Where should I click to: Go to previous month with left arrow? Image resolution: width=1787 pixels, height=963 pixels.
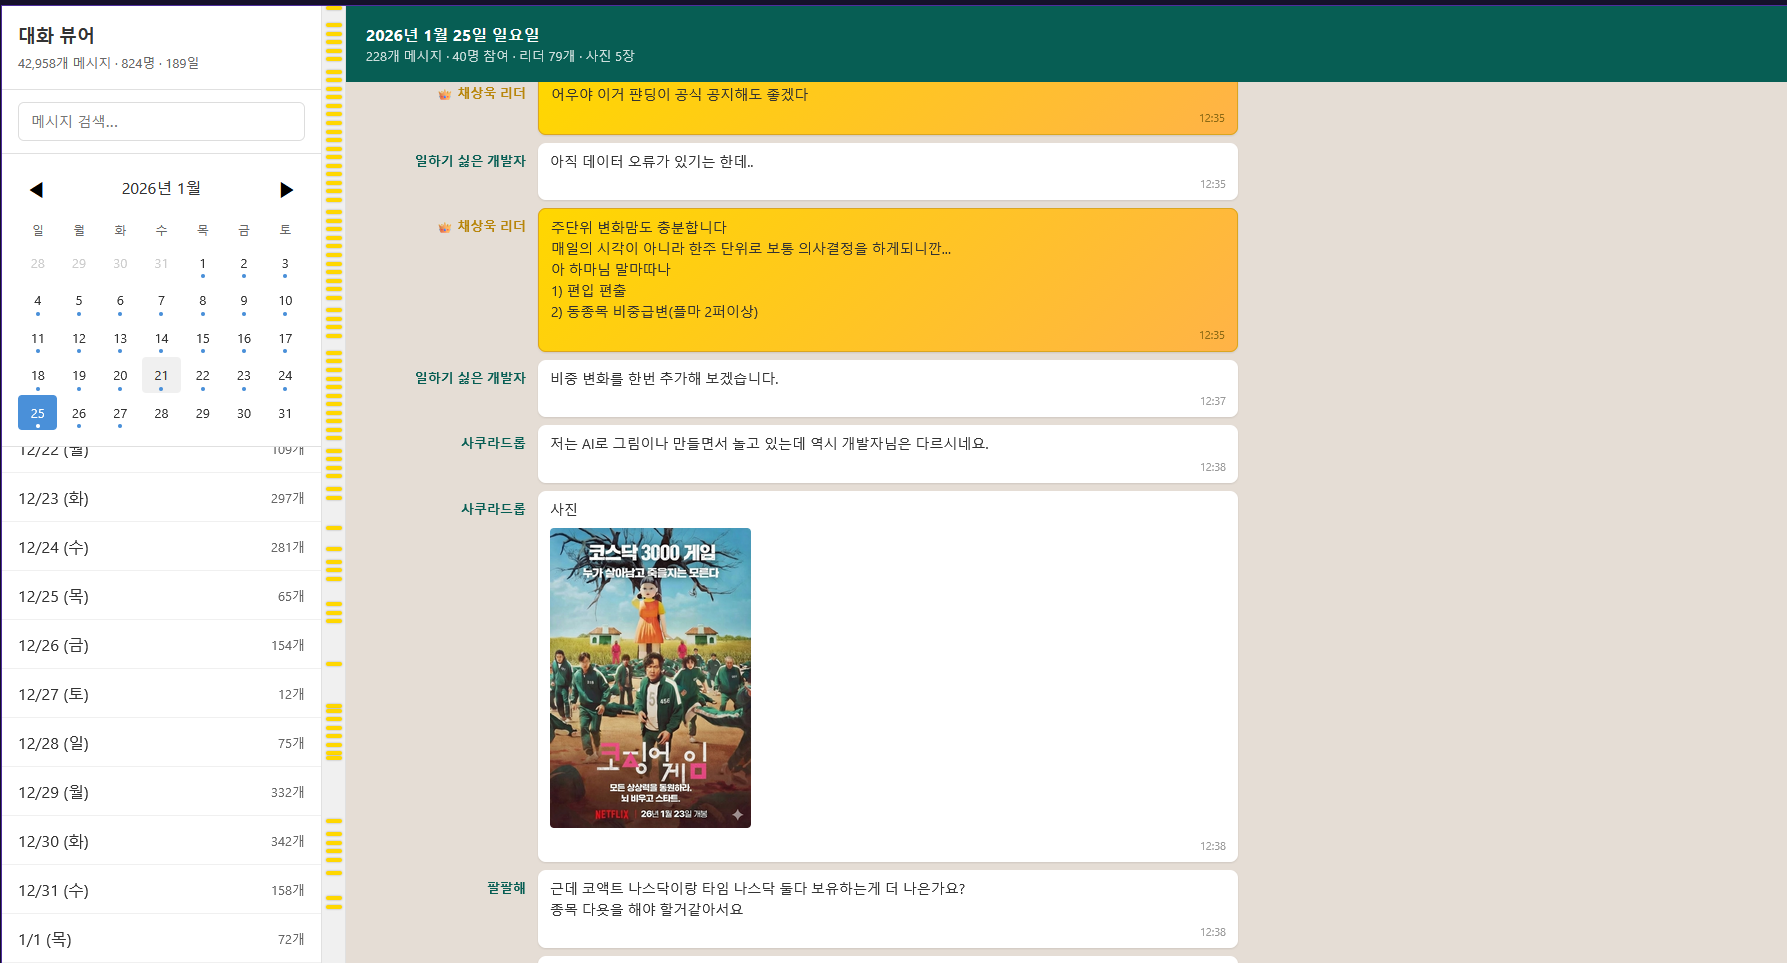(37, 189)
